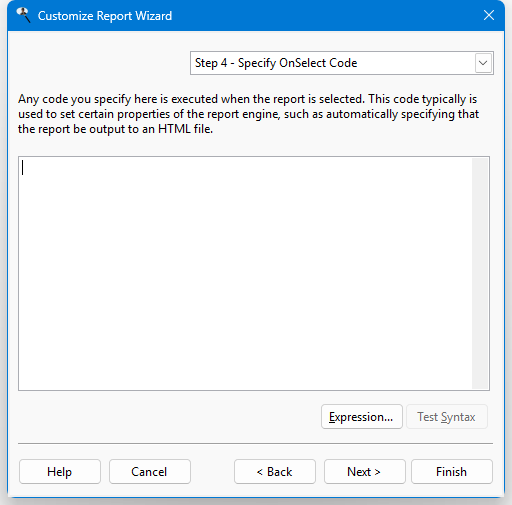Click blank space left of the Expression... button
Screen dimensions: 512x505
tap(167, 417)
